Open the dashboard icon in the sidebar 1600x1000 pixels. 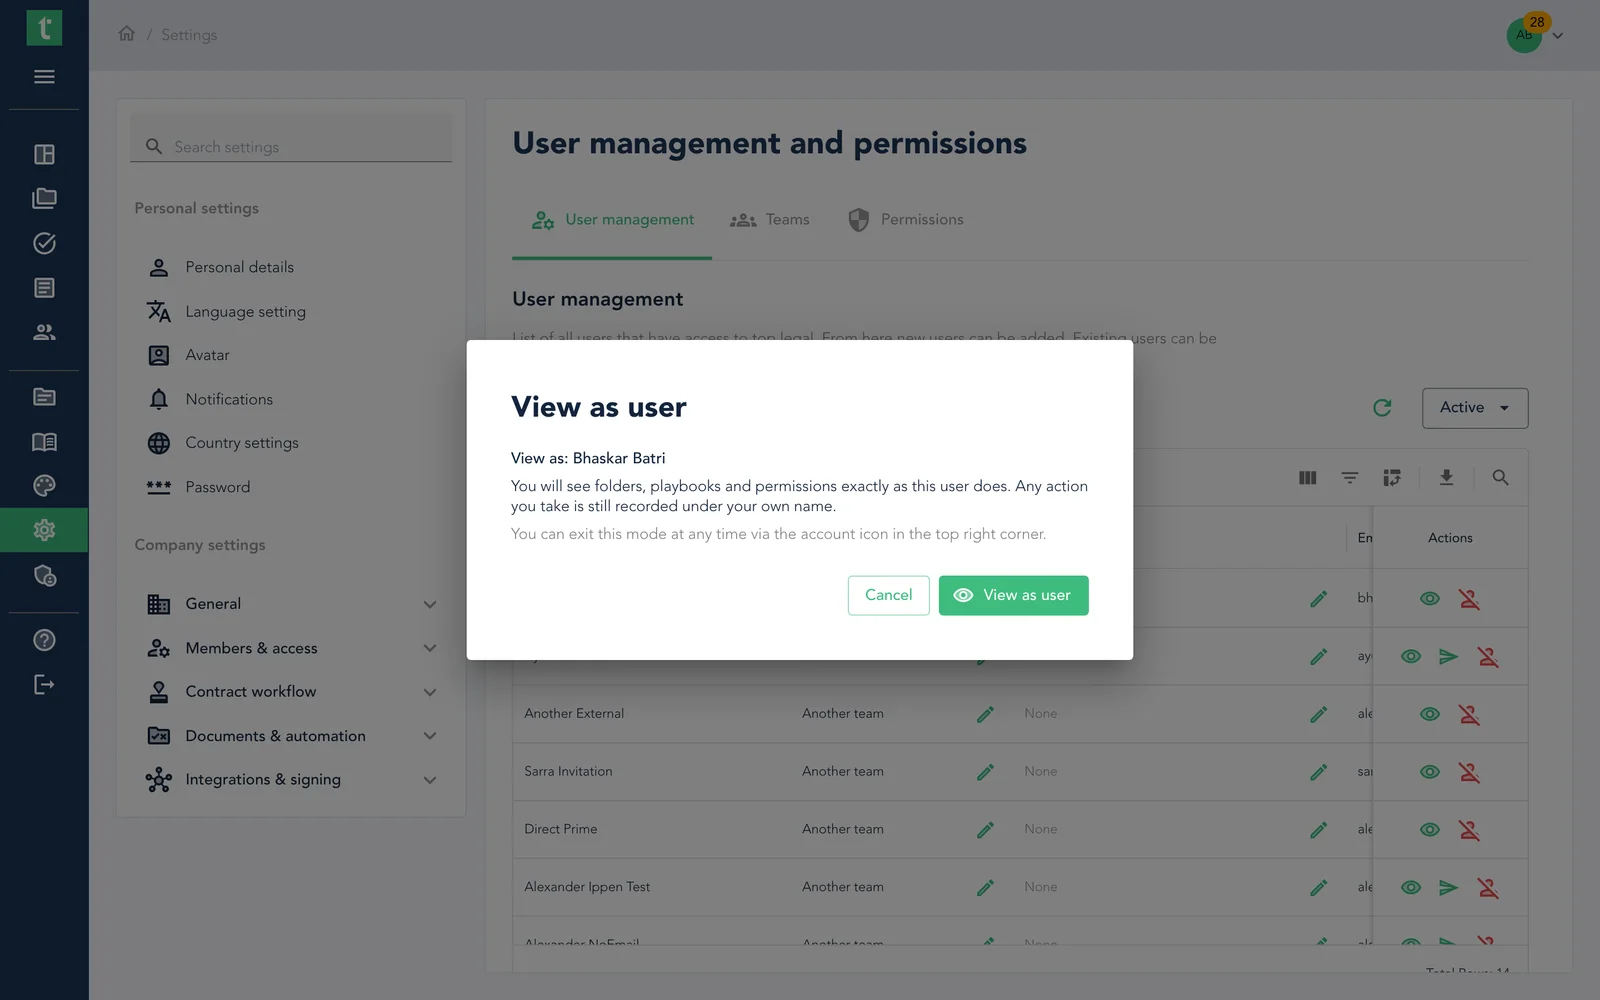(x=44, y=154)
